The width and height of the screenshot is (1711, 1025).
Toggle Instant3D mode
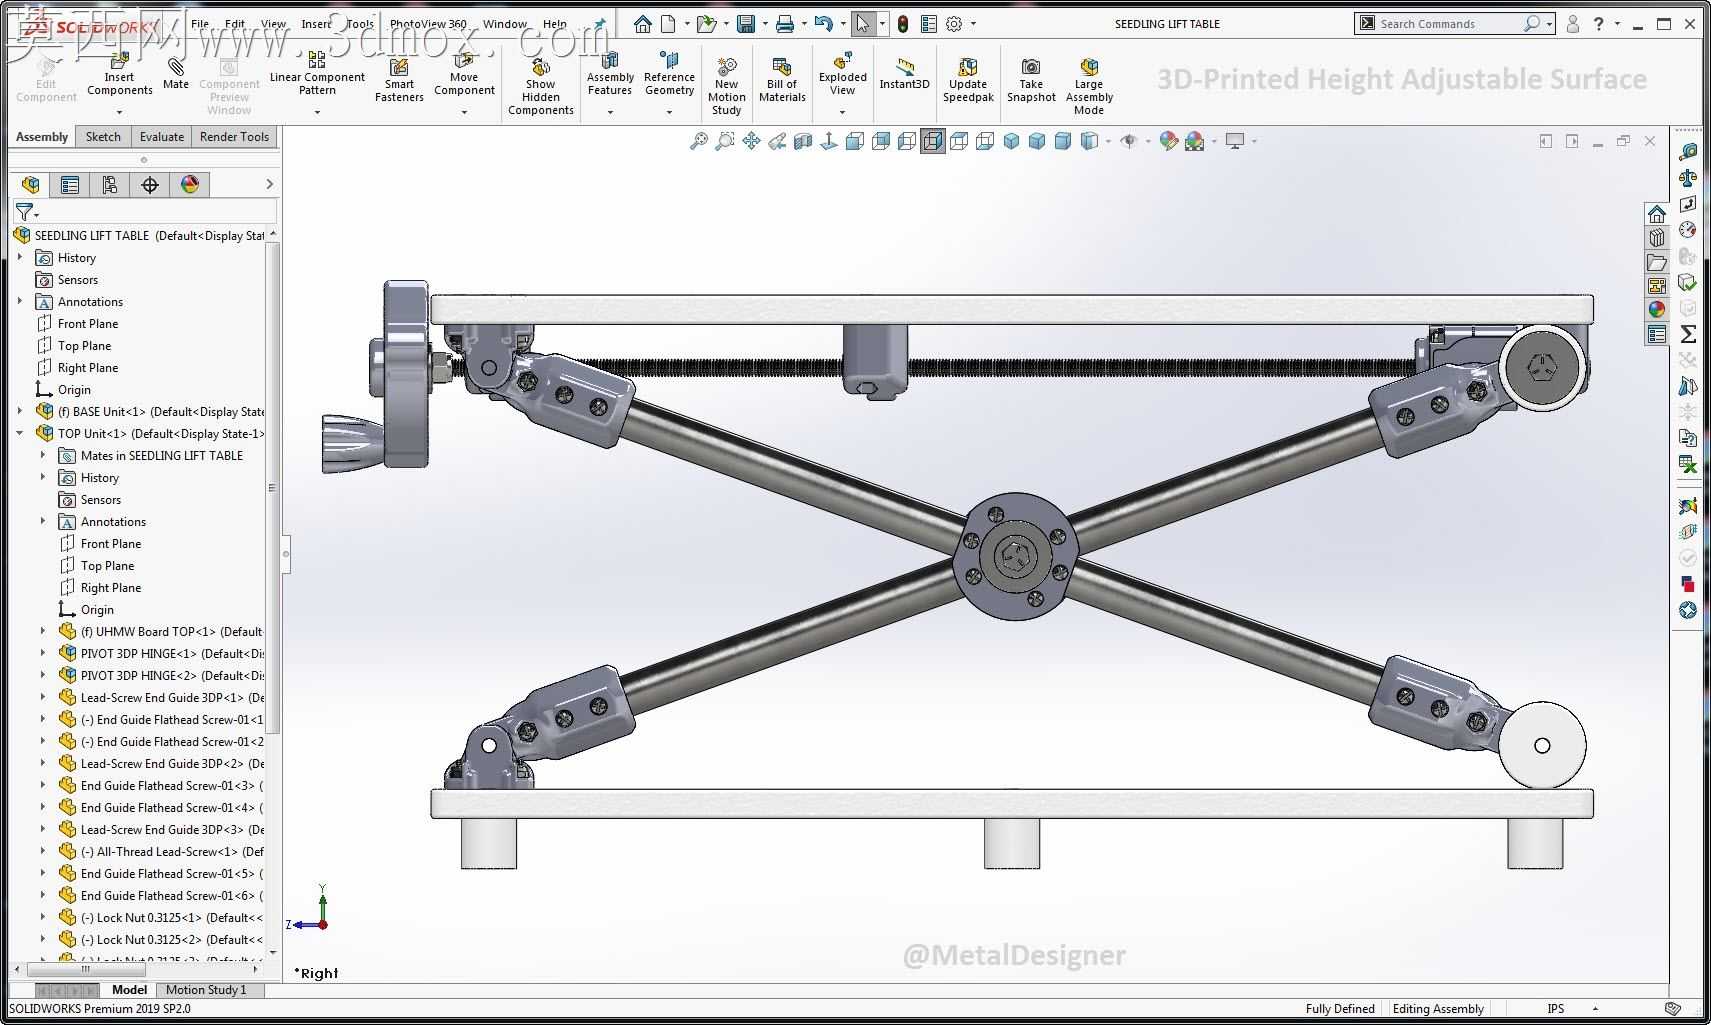pos(905,72)
